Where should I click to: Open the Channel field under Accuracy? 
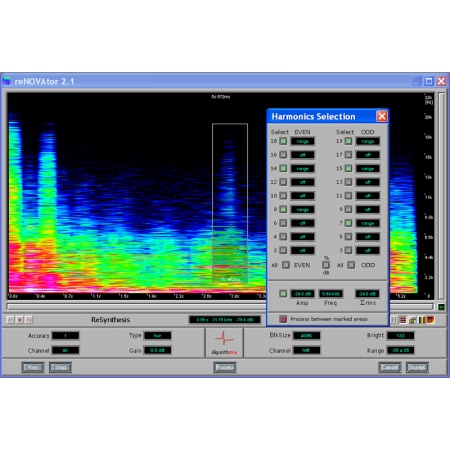pos(66,350)
